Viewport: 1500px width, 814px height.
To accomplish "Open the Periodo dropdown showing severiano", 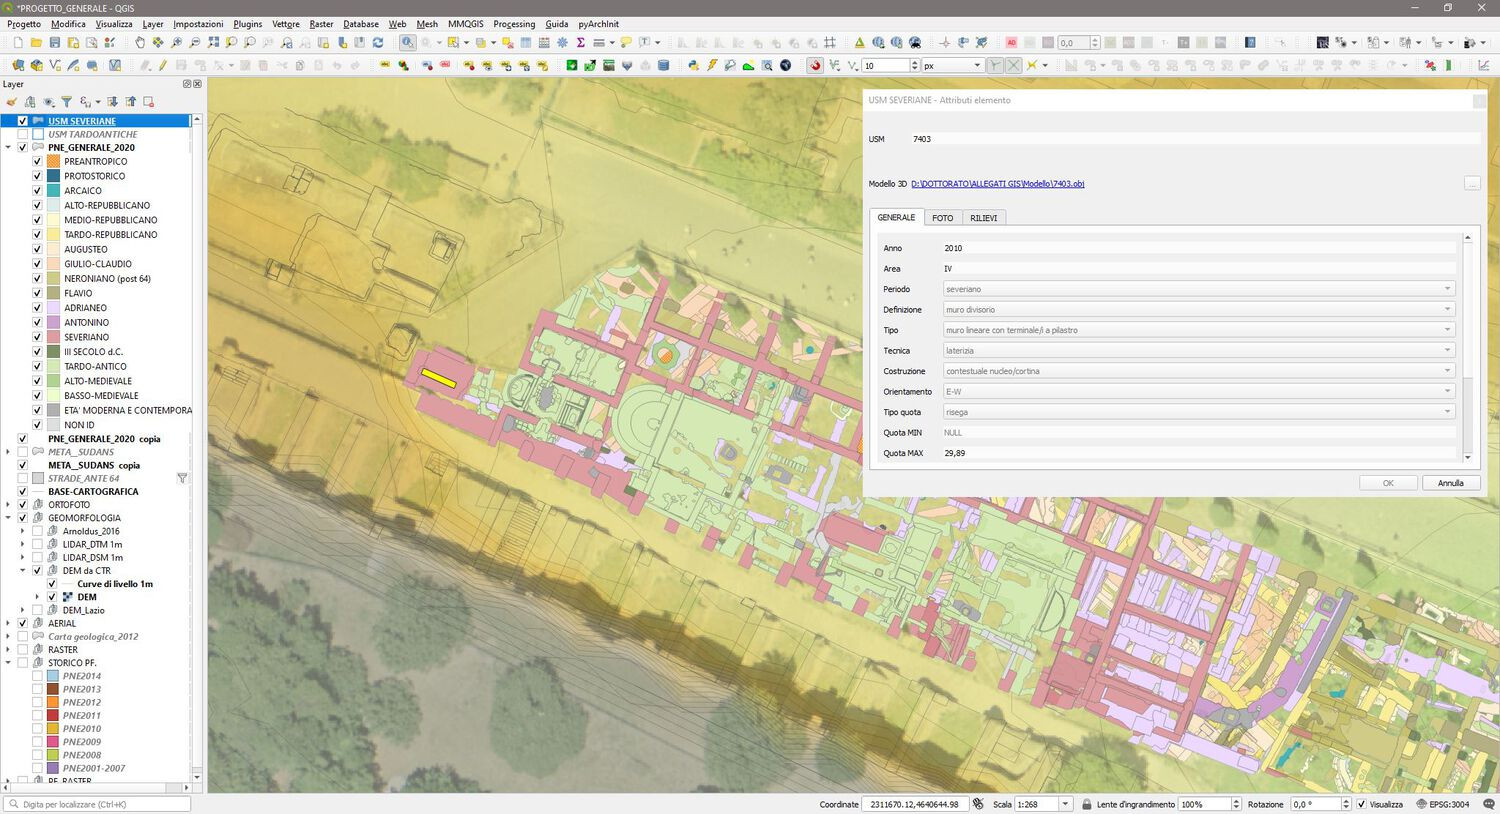I will point(1198,289).
